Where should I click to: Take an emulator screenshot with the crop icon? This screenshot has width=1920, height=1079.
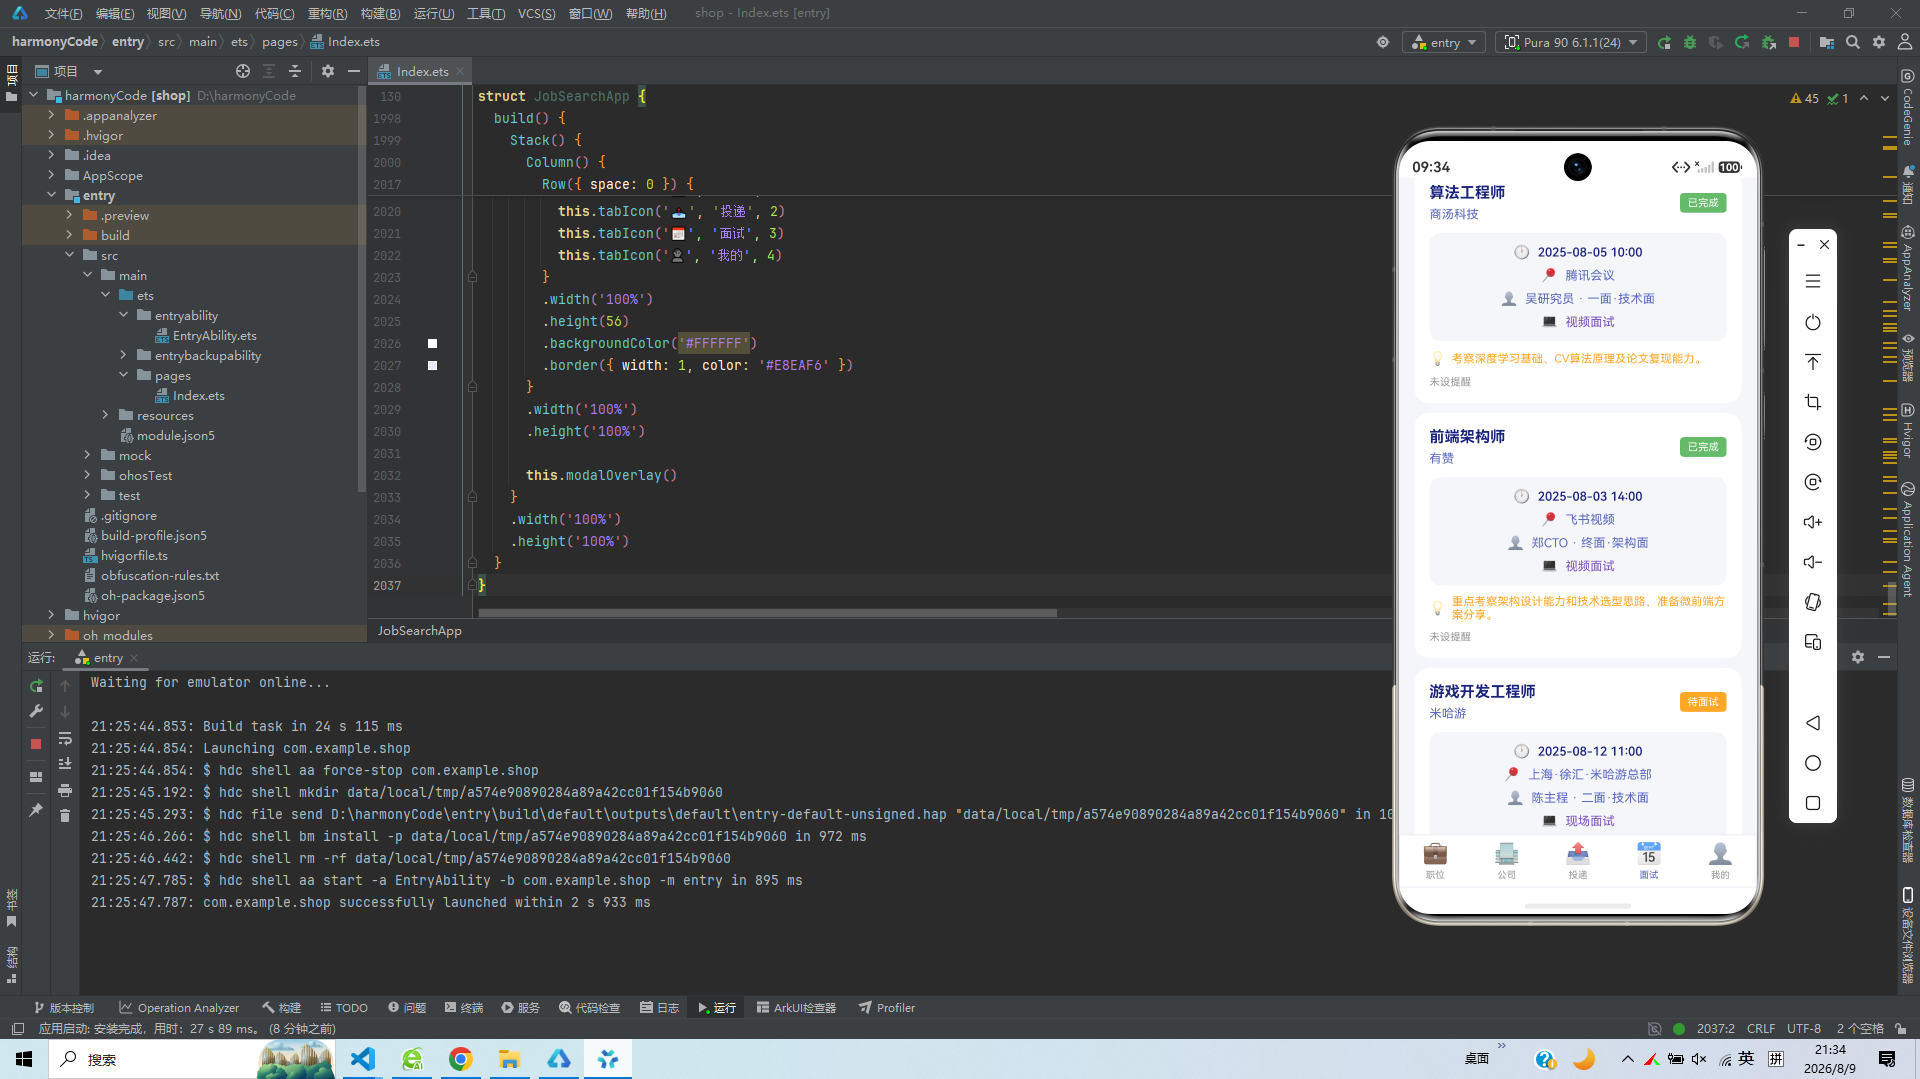tap(1813, 402)
